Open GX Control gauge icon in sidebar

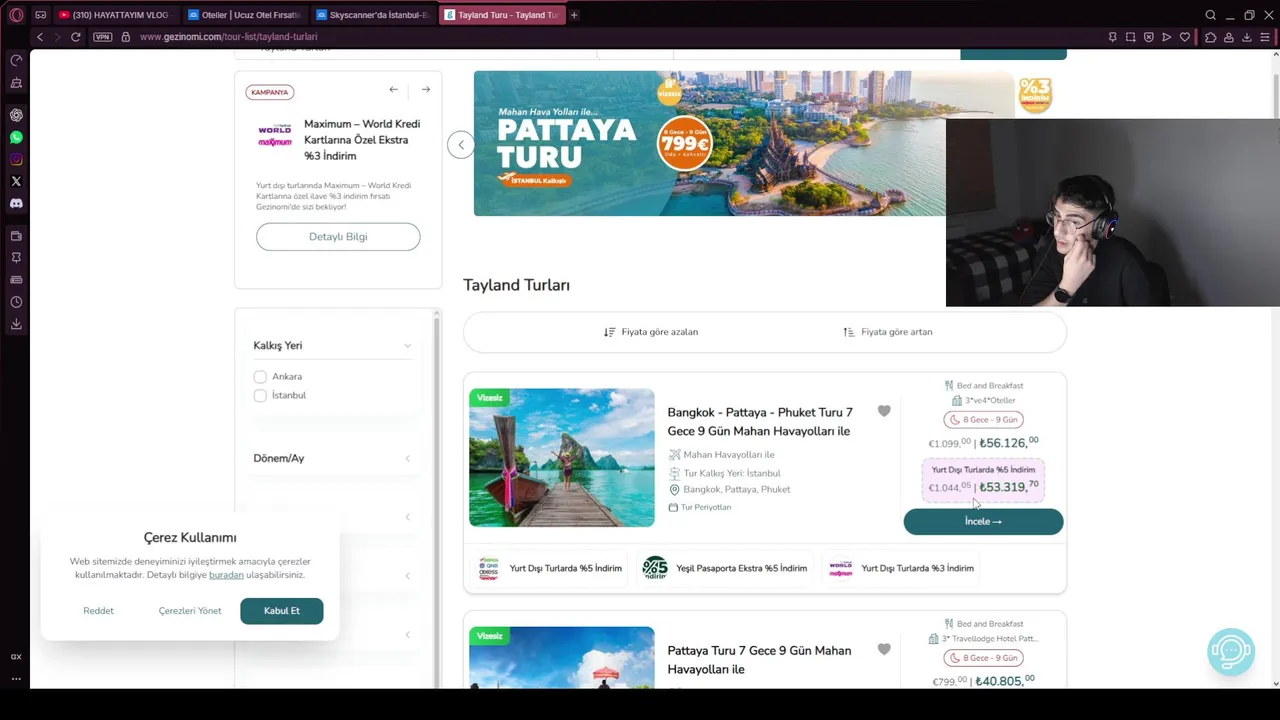point(16,60)
